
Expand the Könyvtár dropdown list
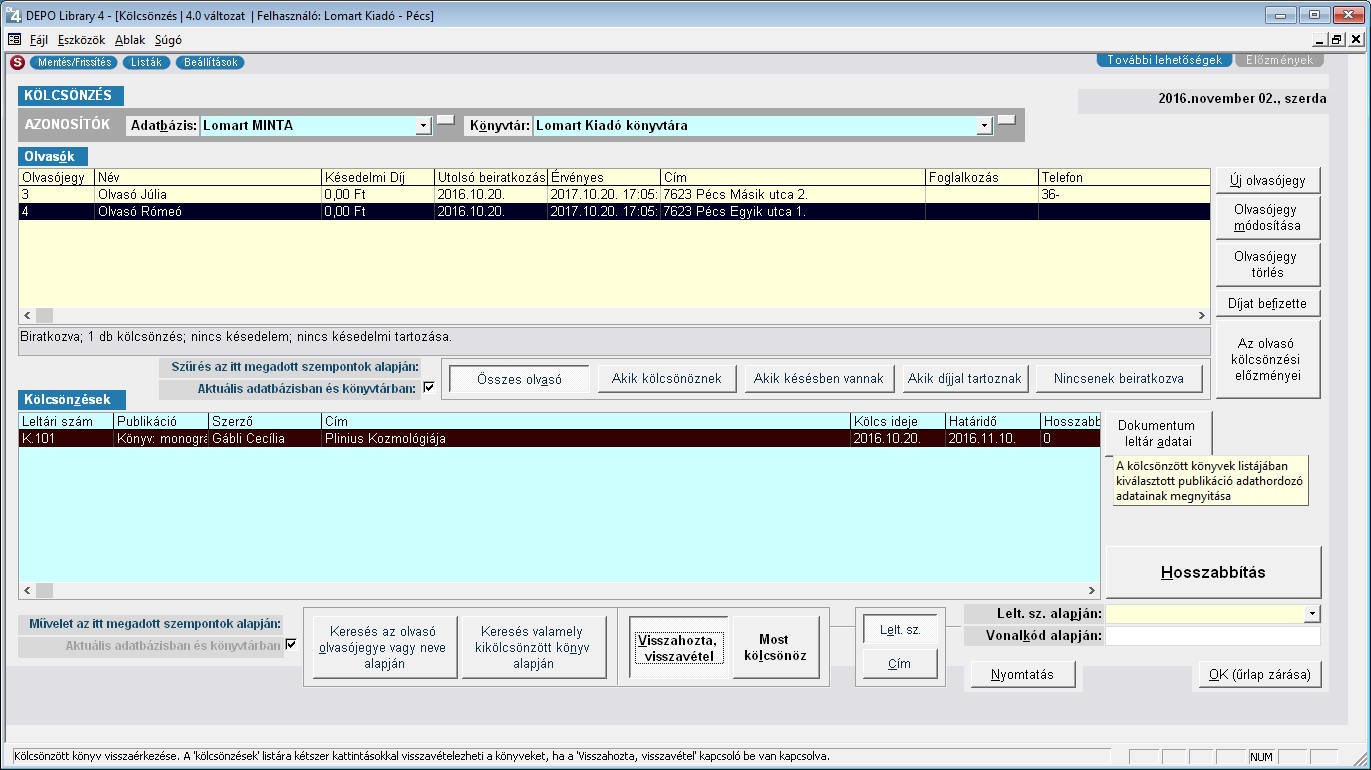(x=985, y=126)
